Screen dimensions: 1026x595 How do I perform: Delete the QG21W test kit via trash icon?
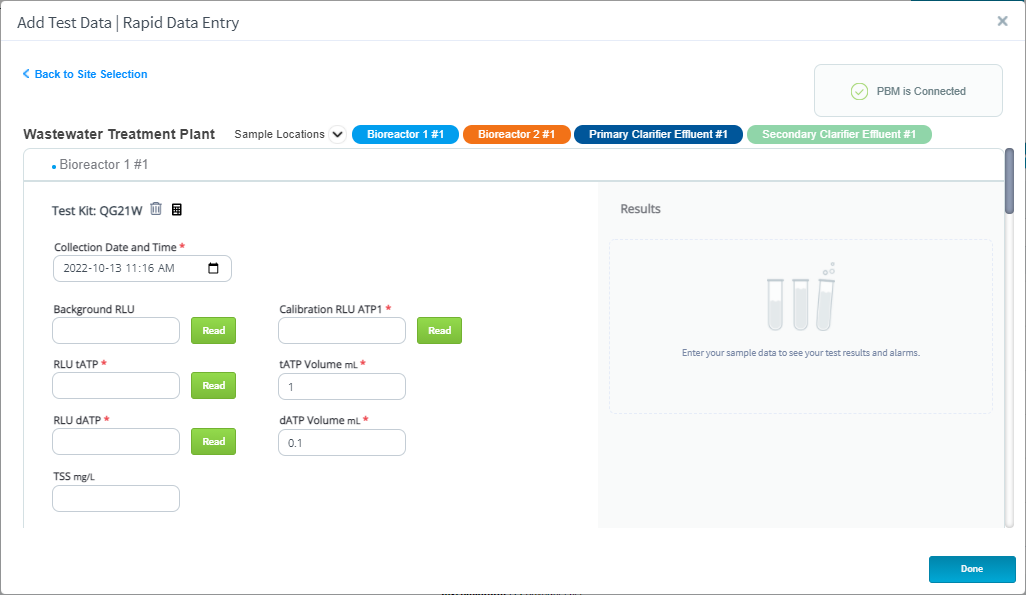(156, 209)
